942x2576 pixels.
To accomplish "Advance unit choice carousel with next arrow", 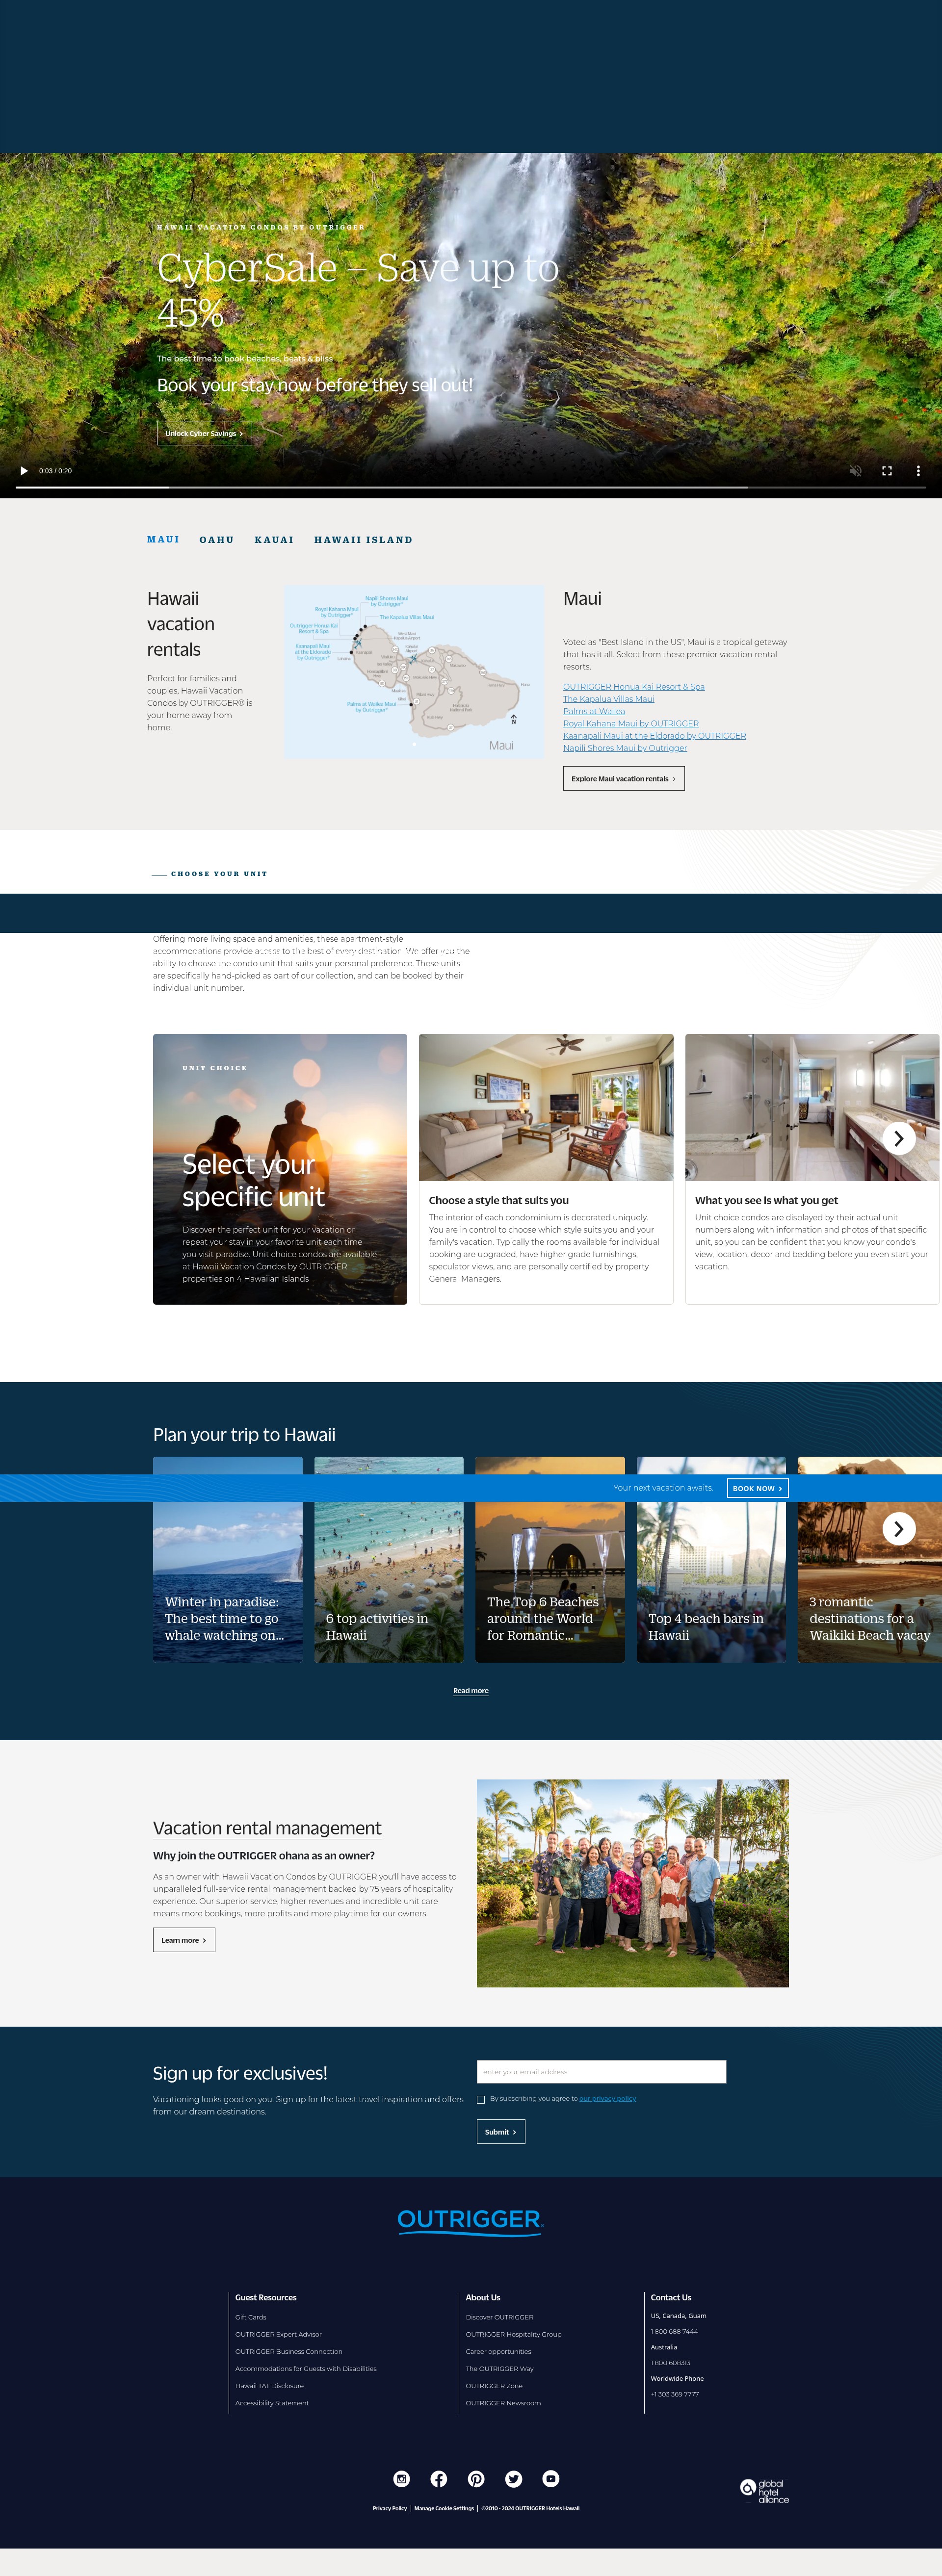I will coord(898,1139).
